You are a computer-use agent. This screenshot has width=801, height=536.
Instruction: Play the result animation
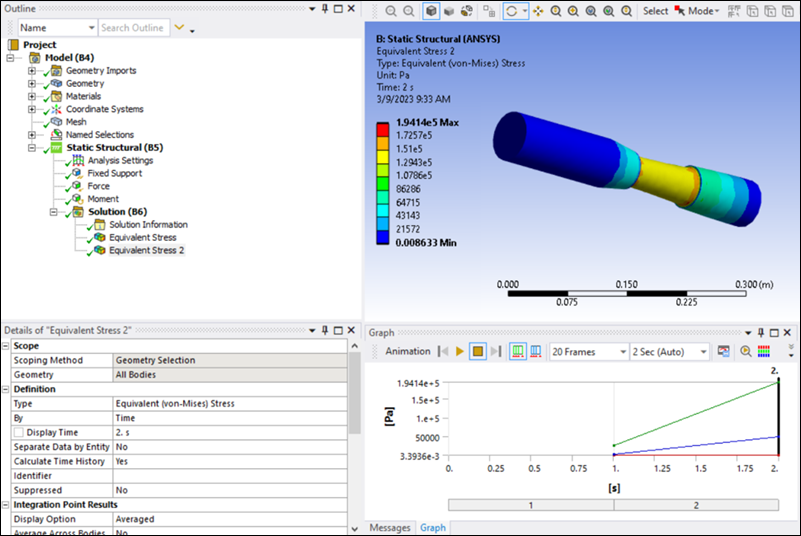(460, 352)
